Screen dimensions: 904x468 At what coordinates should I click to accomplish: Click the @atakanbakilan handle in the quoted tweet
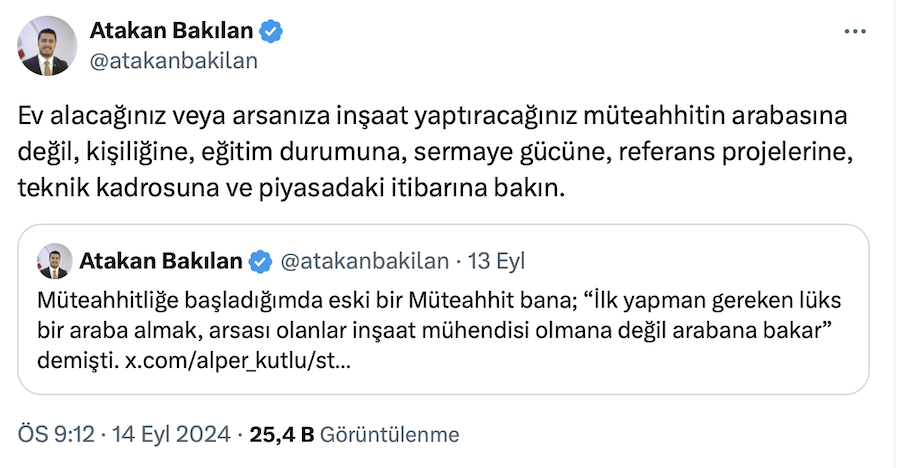tap(362, 262)
